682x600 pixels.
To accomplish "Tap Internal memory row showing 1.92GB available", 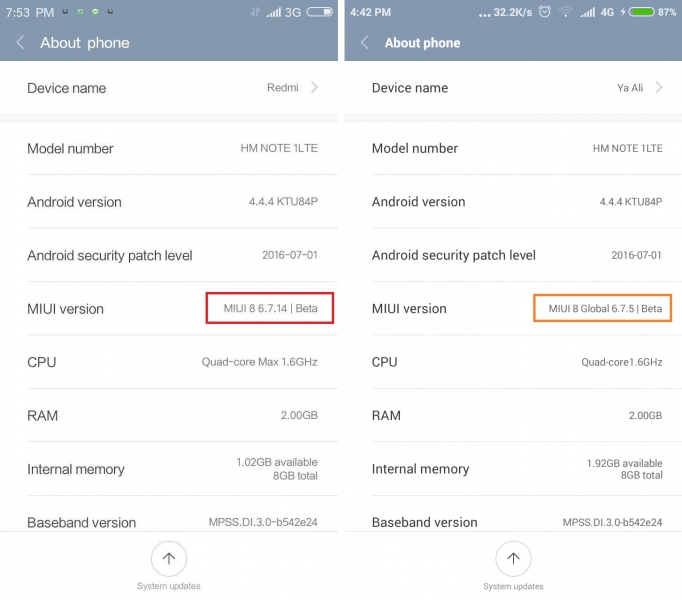I will 515,469.
